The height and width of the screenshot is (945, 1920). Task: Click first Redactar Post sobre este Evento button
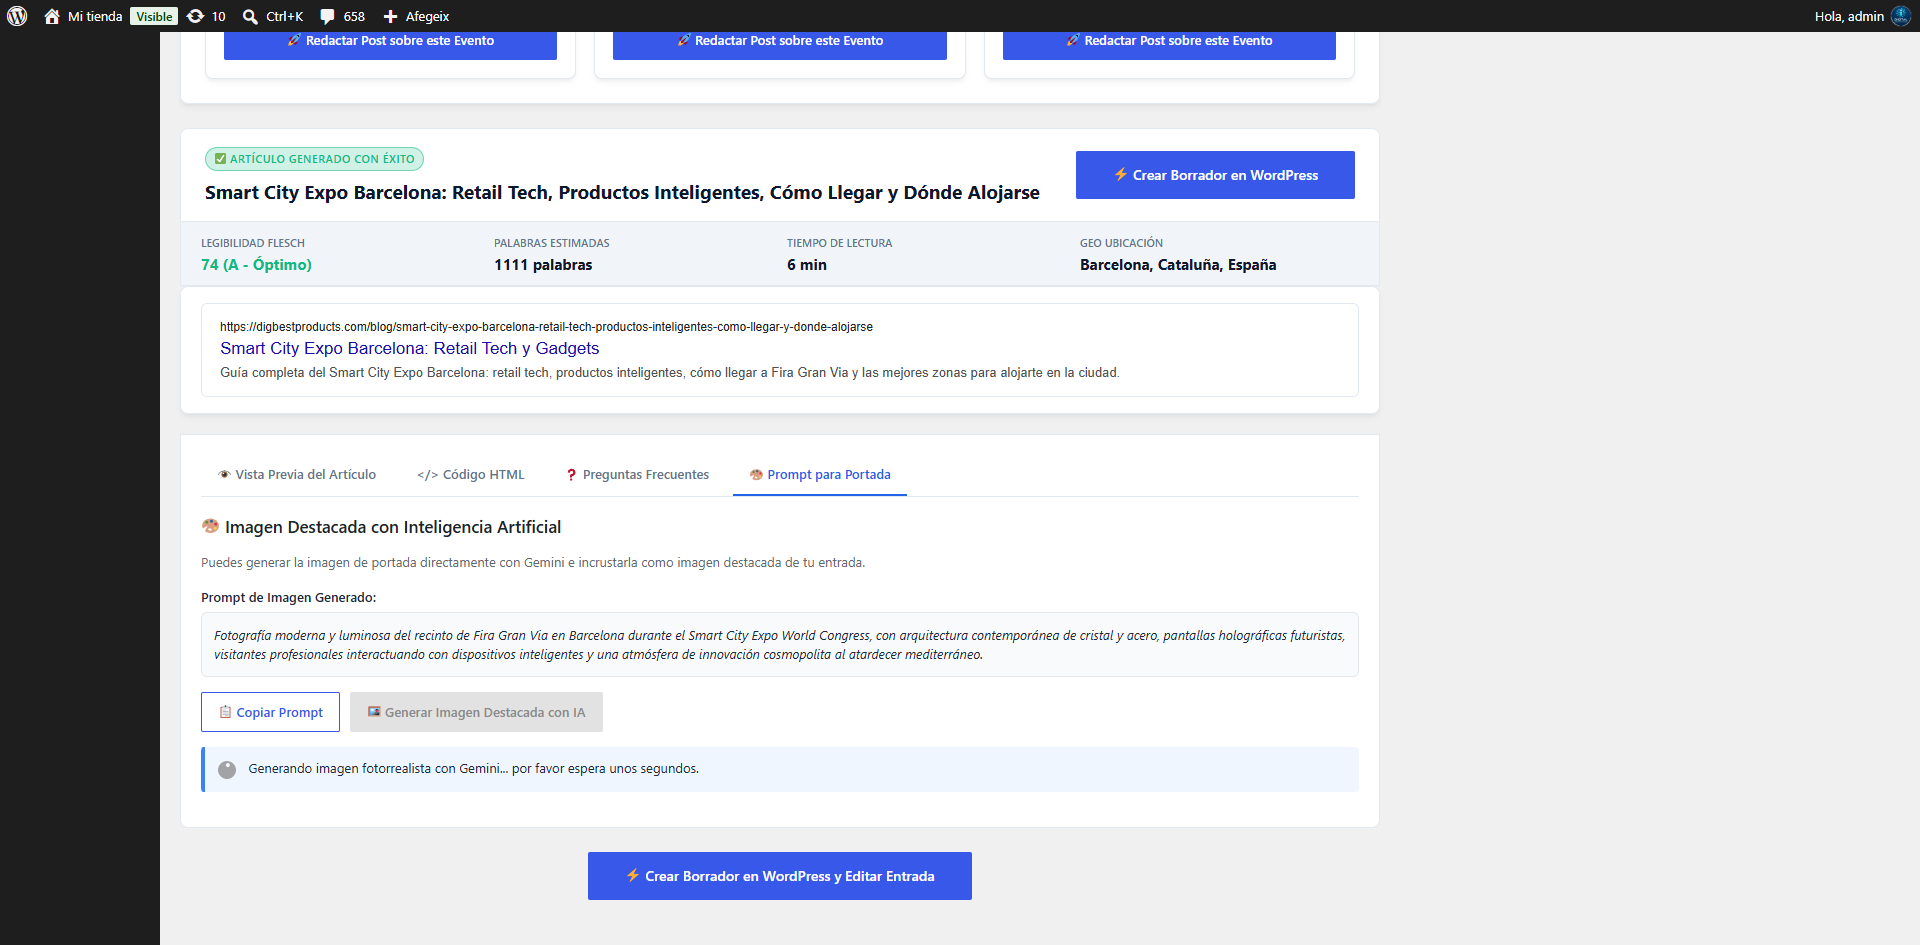[390, 41]
